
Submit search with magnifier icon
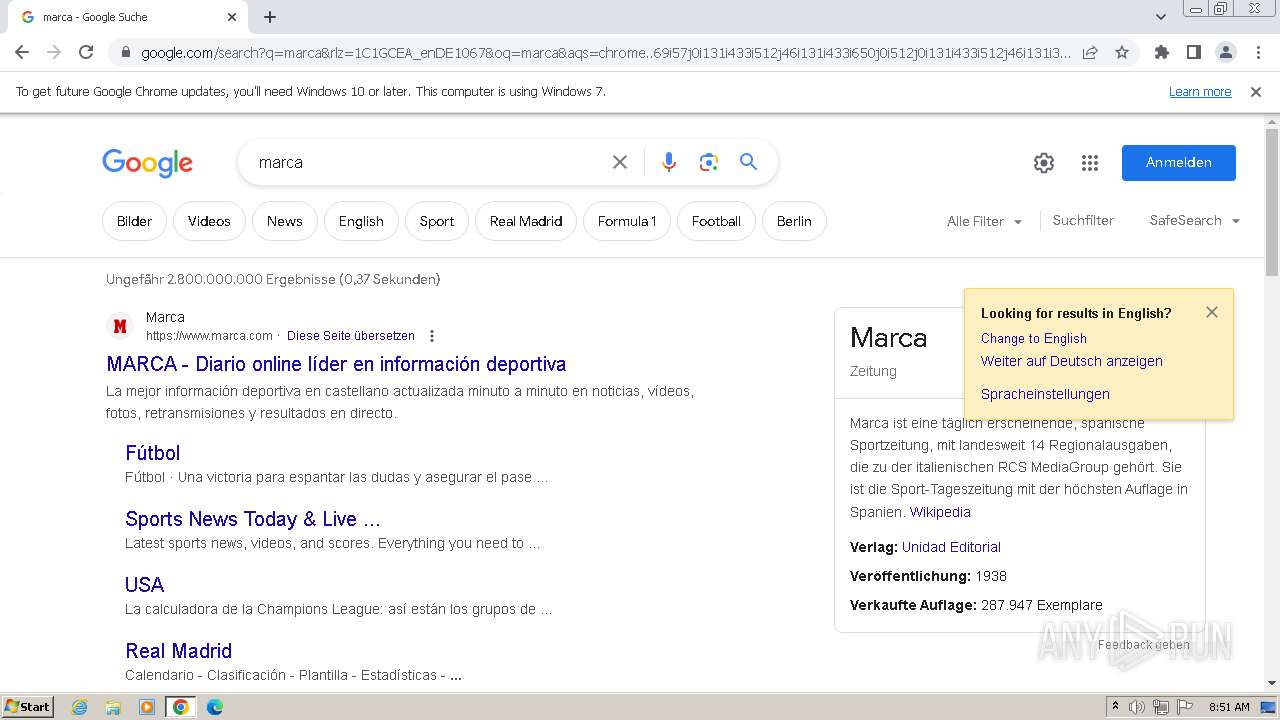click(748, 162)
